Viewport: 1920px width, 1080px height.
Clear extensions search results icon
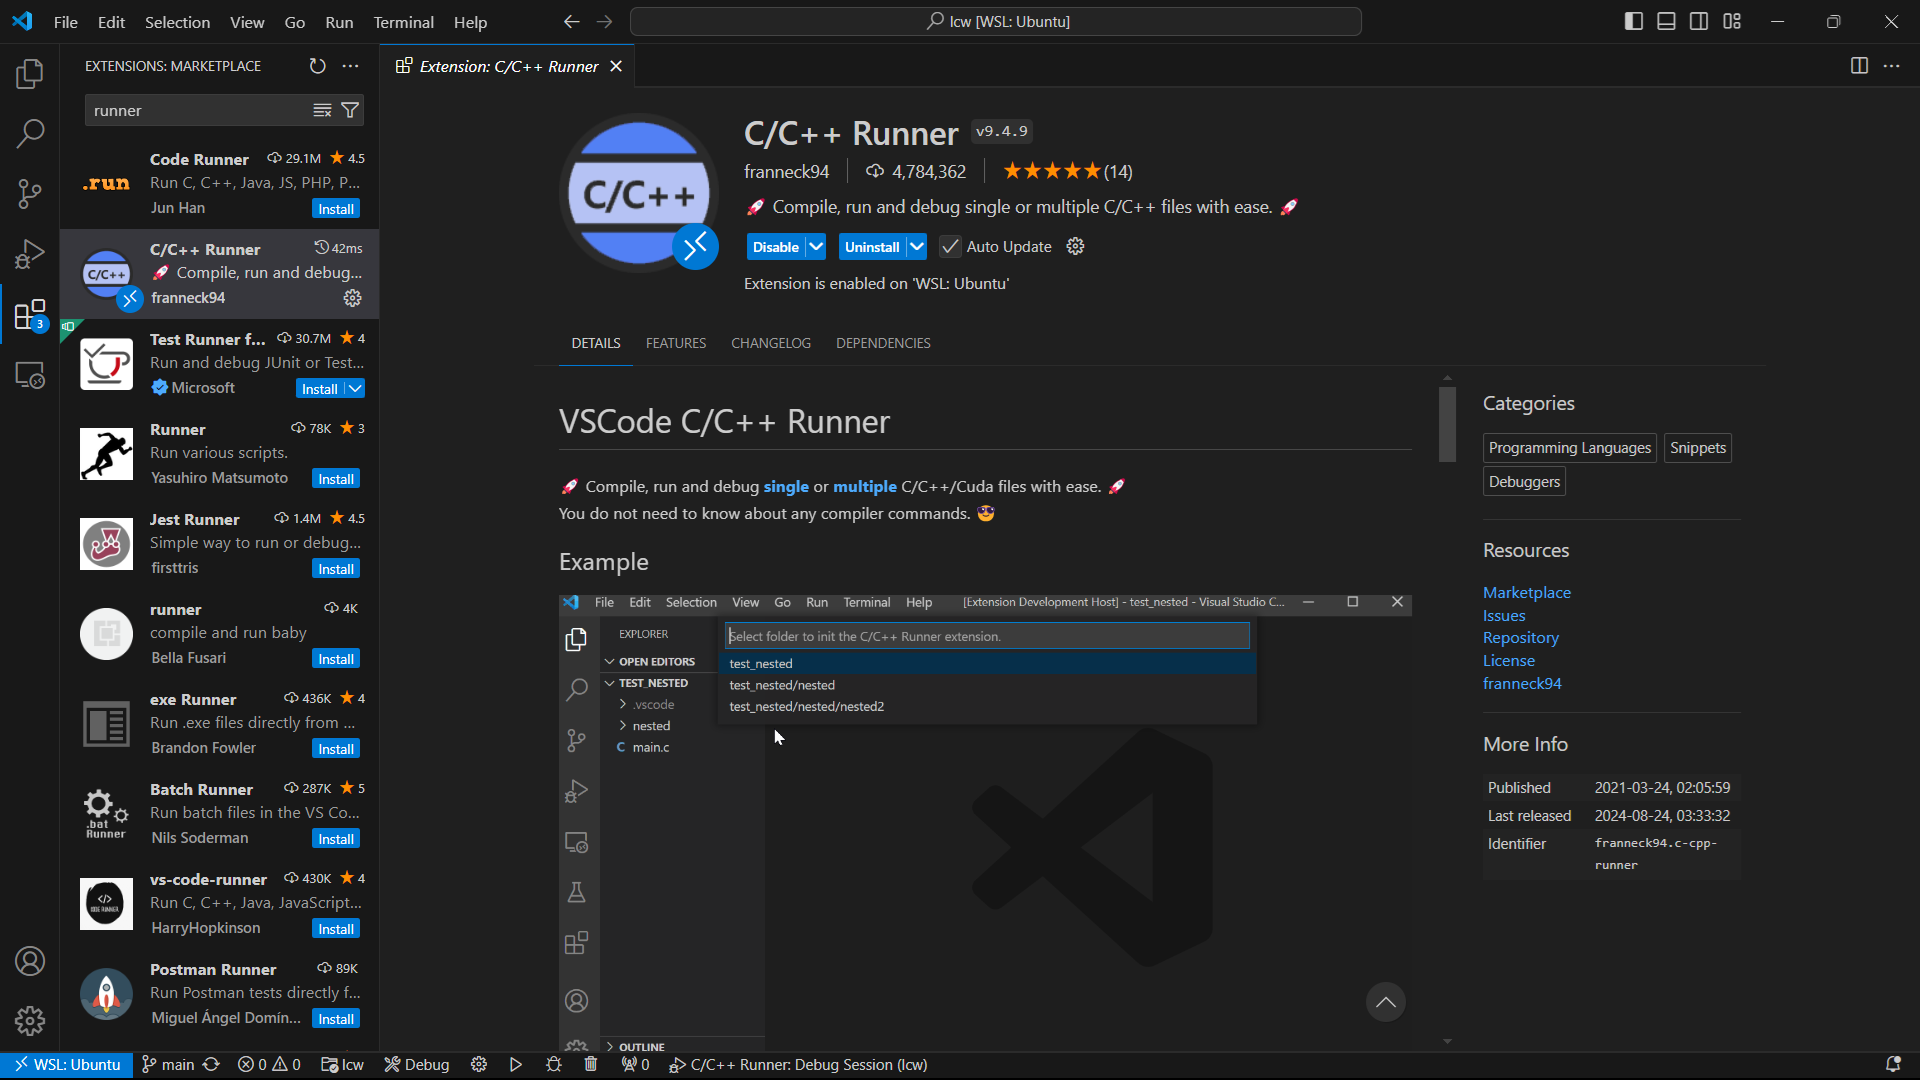coord(322,110)
